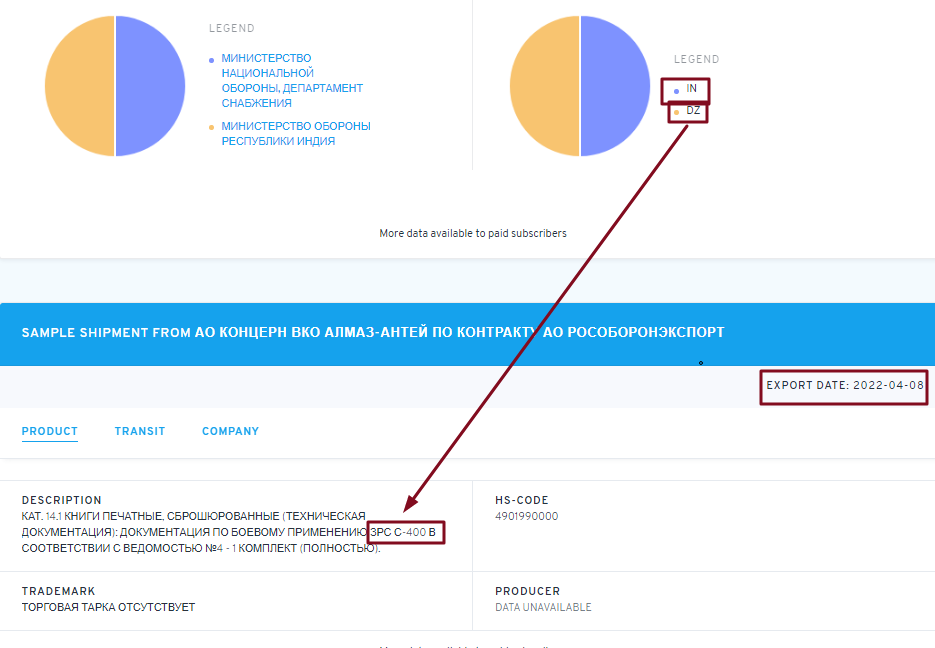This screenshot has height=648, width=935.
Task: Select blue slice of the IN/DZ pie chart
Action: [615, 86]
